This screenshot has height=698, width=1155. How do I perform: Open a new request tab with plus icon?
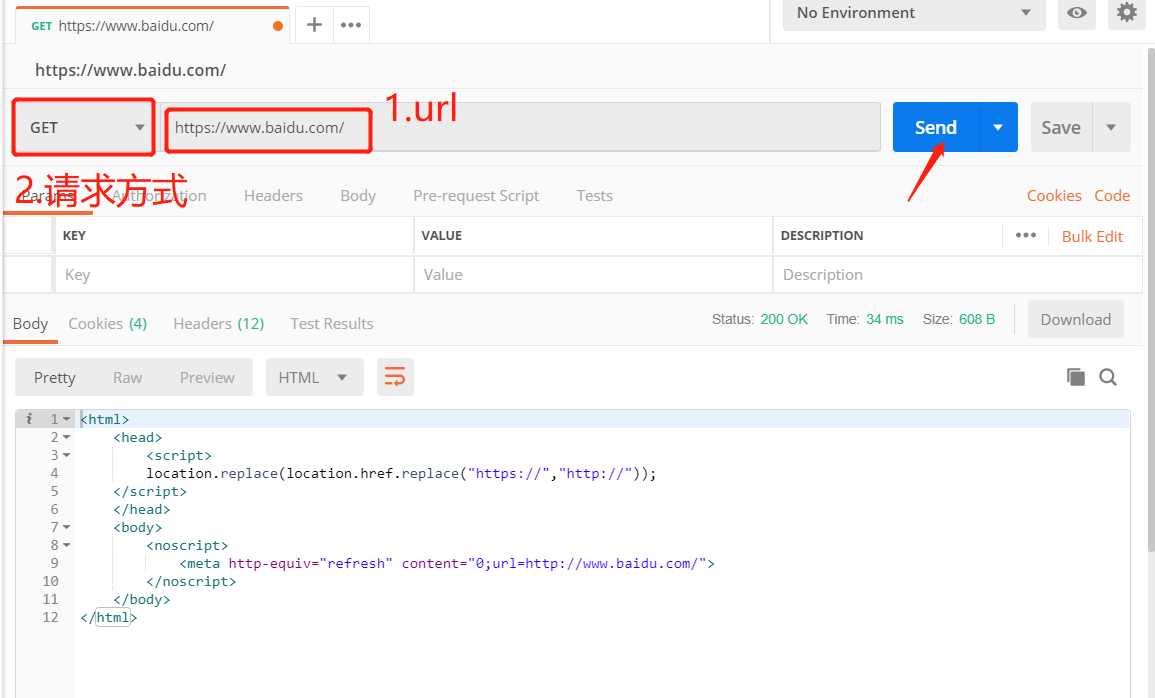click(x=315, y=24)
